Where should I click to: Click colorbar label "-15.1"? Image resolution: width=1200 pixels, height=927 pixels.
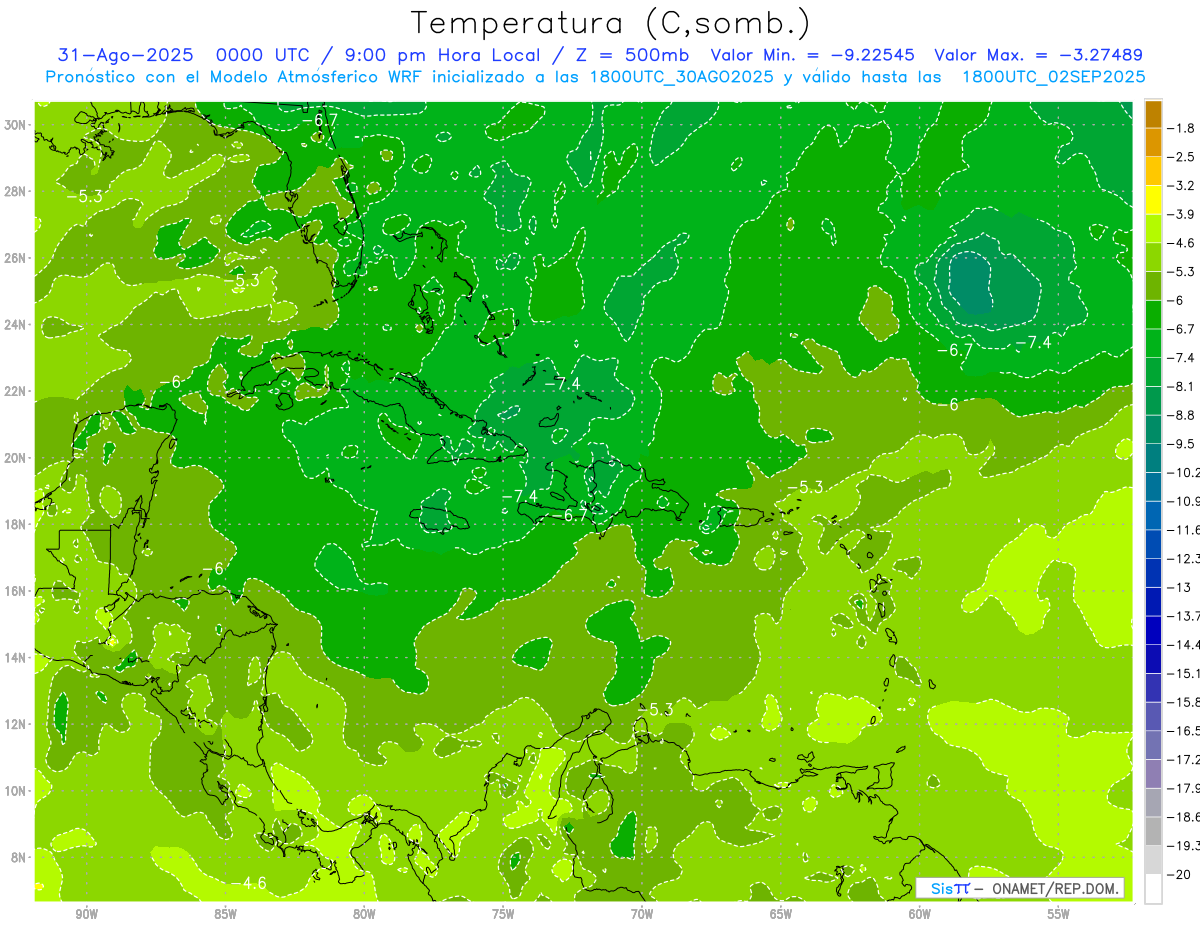[1185, 673]
